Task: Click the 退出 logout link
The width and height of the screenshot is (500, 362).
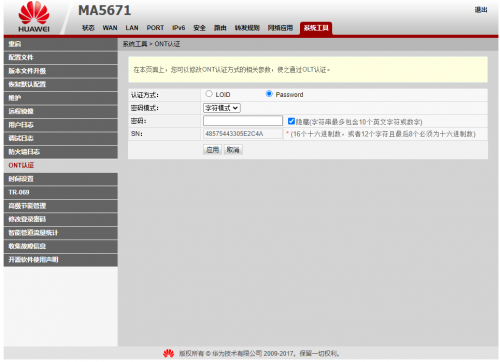Action: tap(481, 10)
